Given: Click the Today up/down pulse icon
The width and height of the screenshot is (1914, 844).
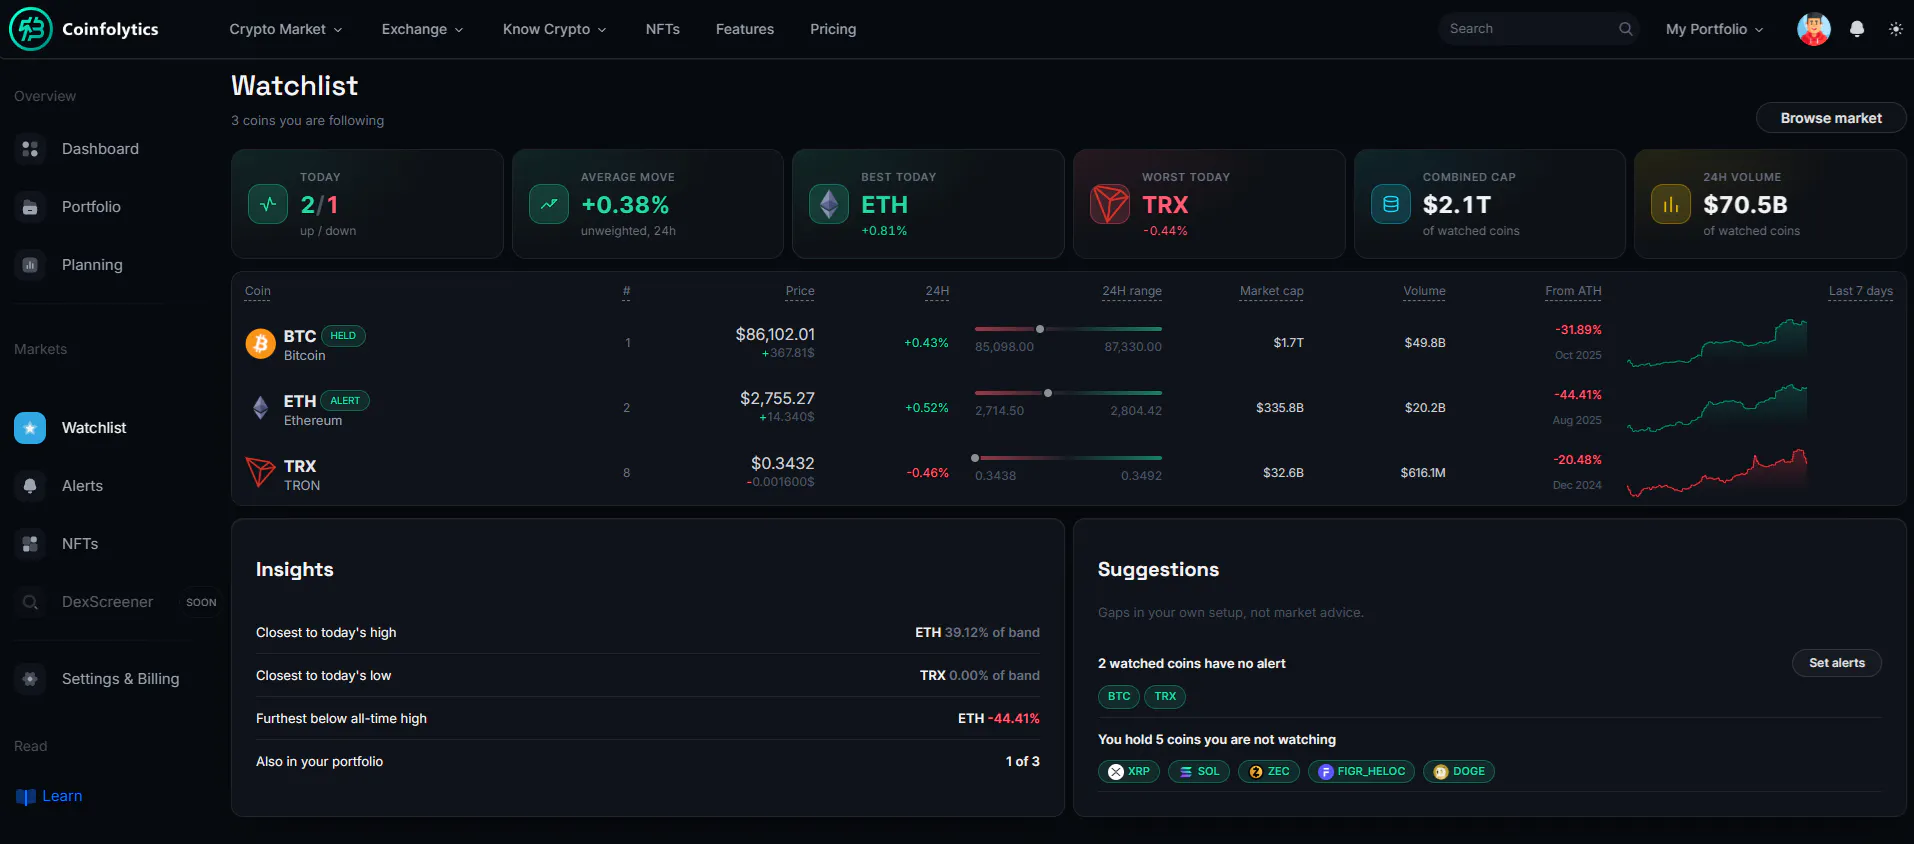Looking at the screenshot, I should pos(268,204).
